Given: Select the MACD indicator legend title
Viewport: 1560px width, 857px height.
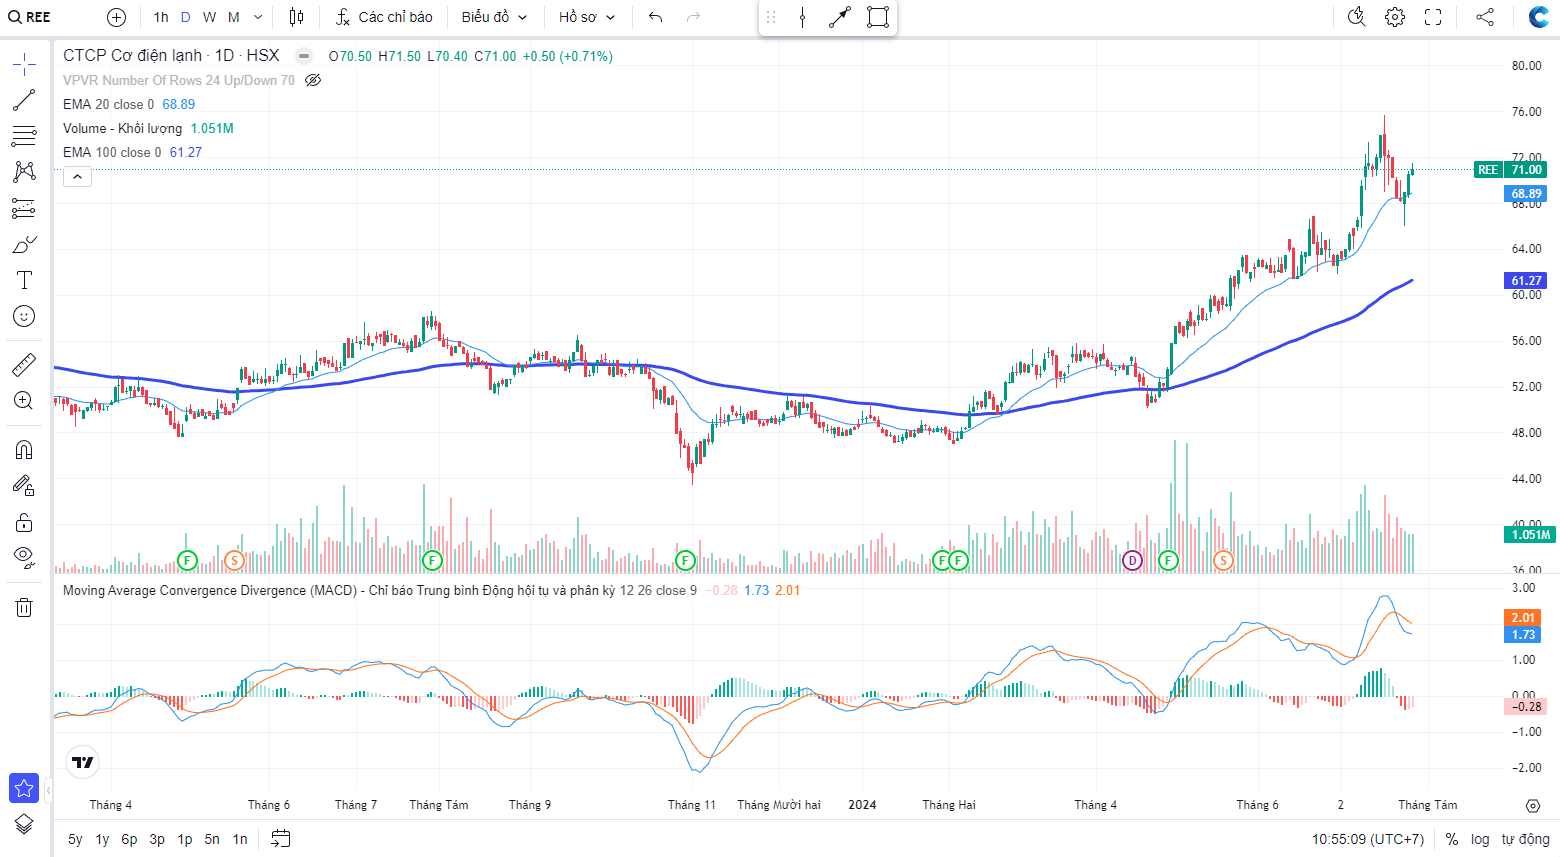Looking at the screenshot, I should click(338, 590).
